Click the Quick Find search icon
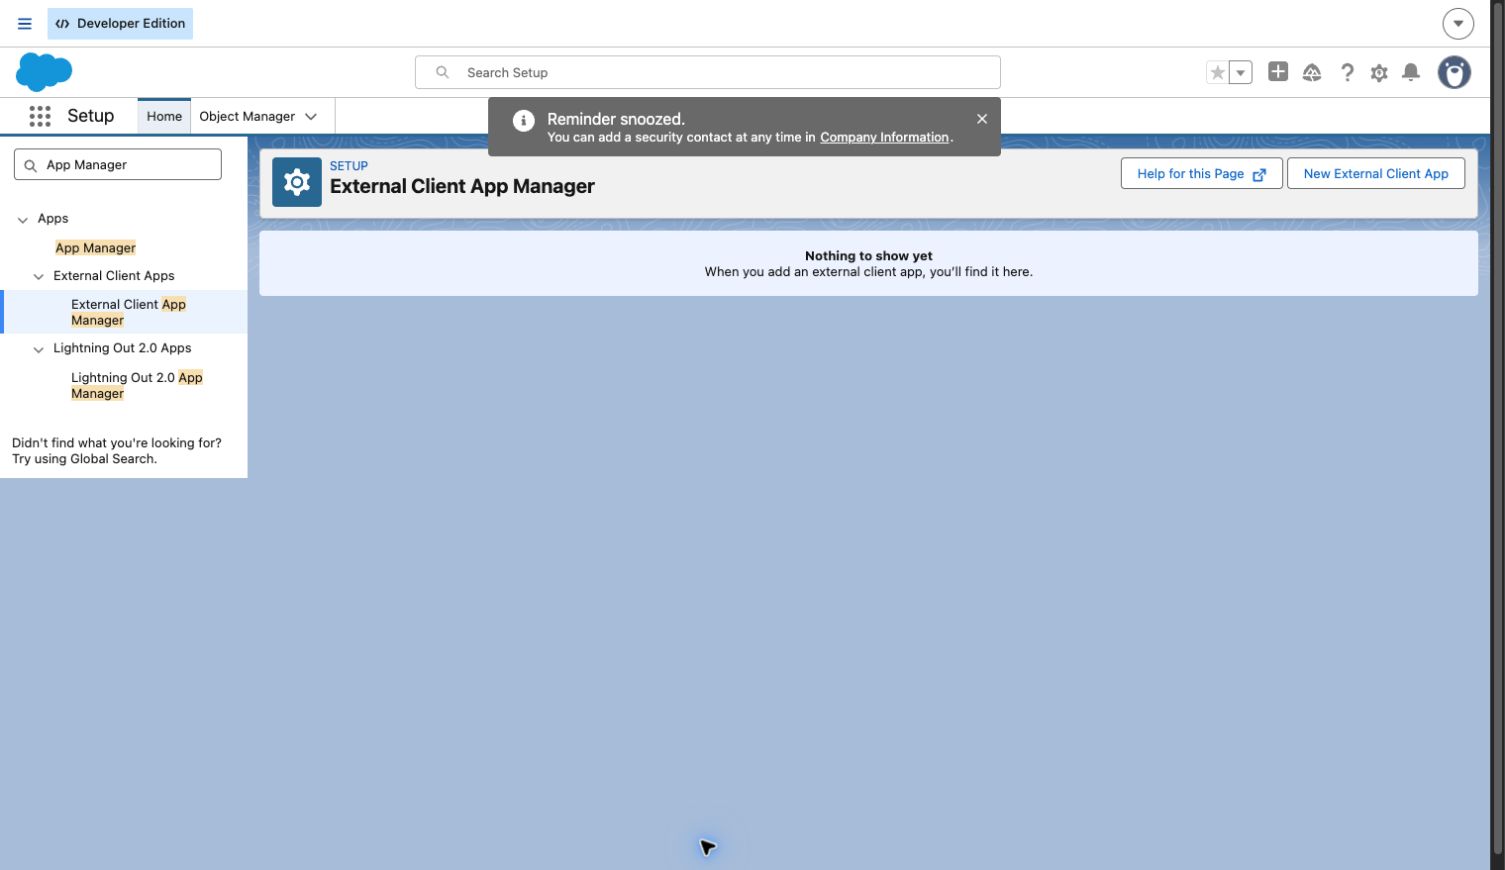The height and width of the screenshot is (870, 1505). click(30, 165)
